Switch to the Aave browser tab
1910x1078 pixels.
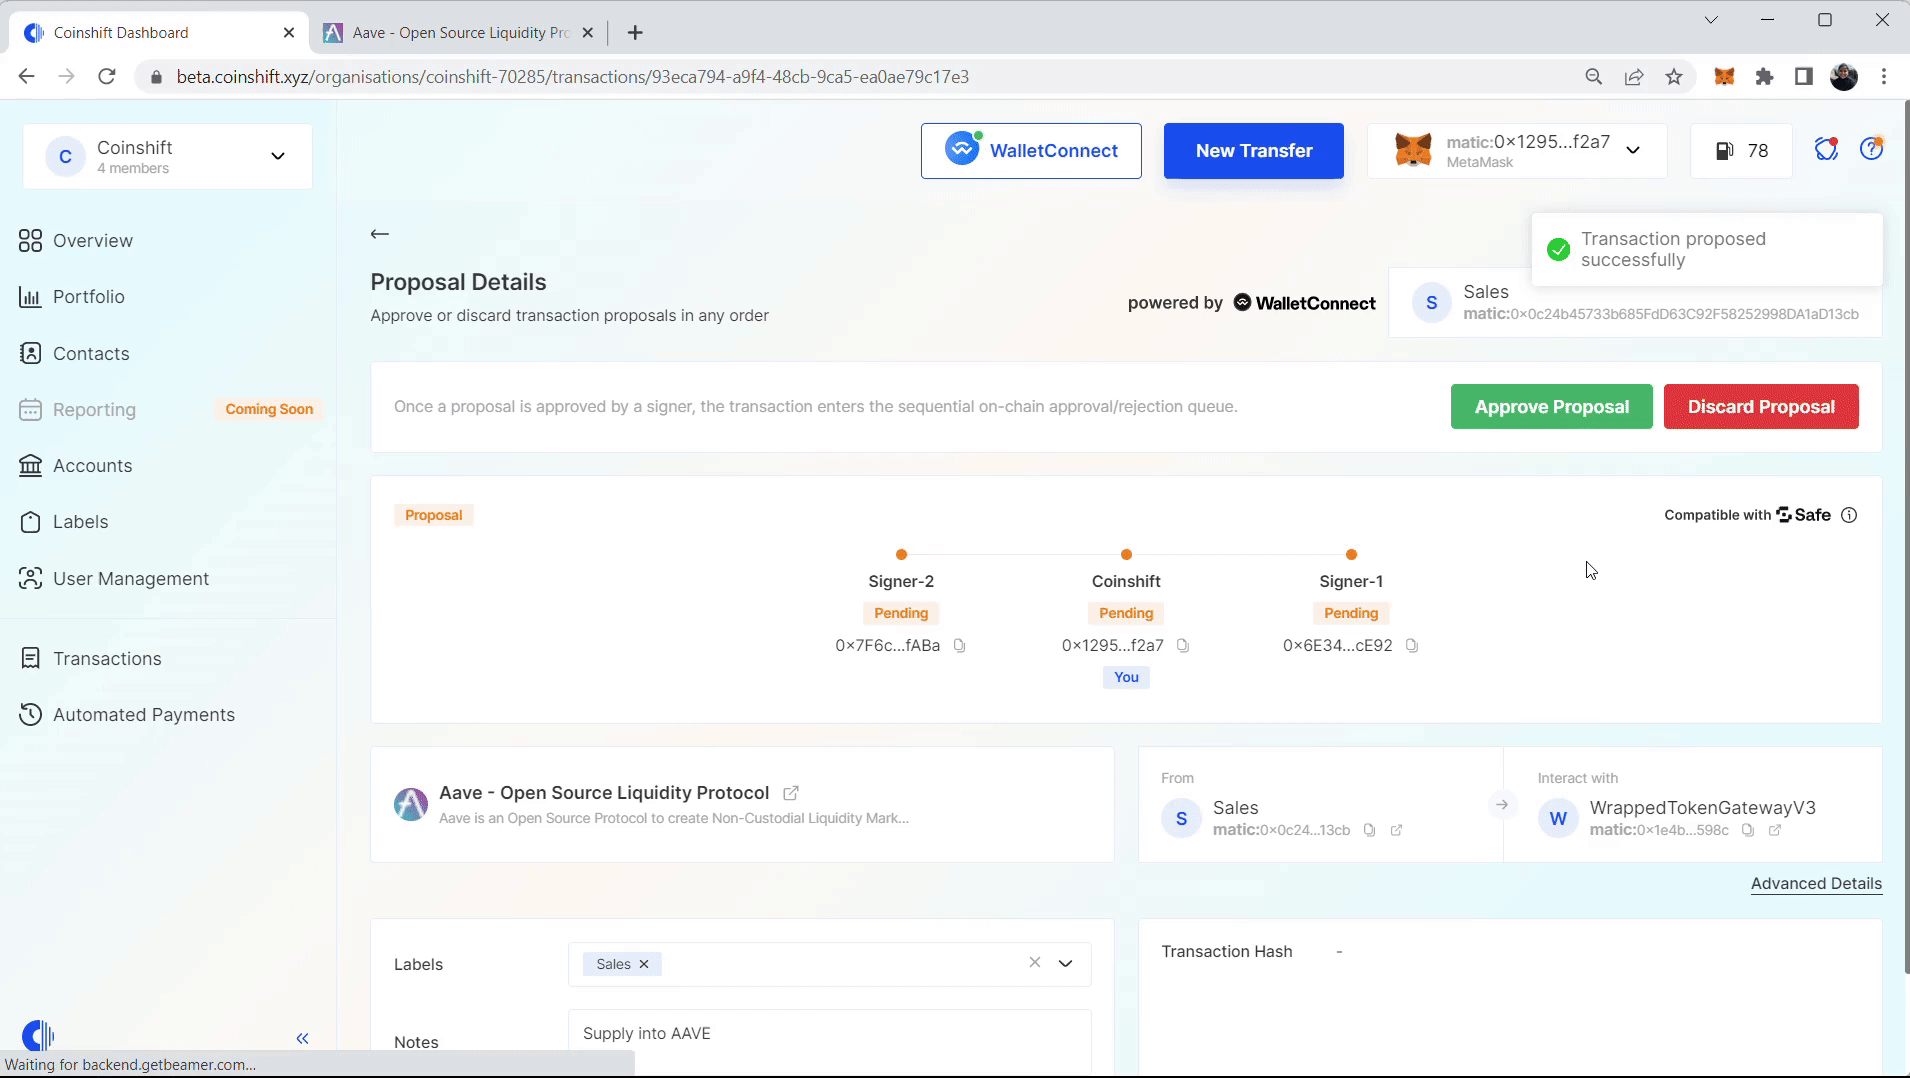[459, 33]
